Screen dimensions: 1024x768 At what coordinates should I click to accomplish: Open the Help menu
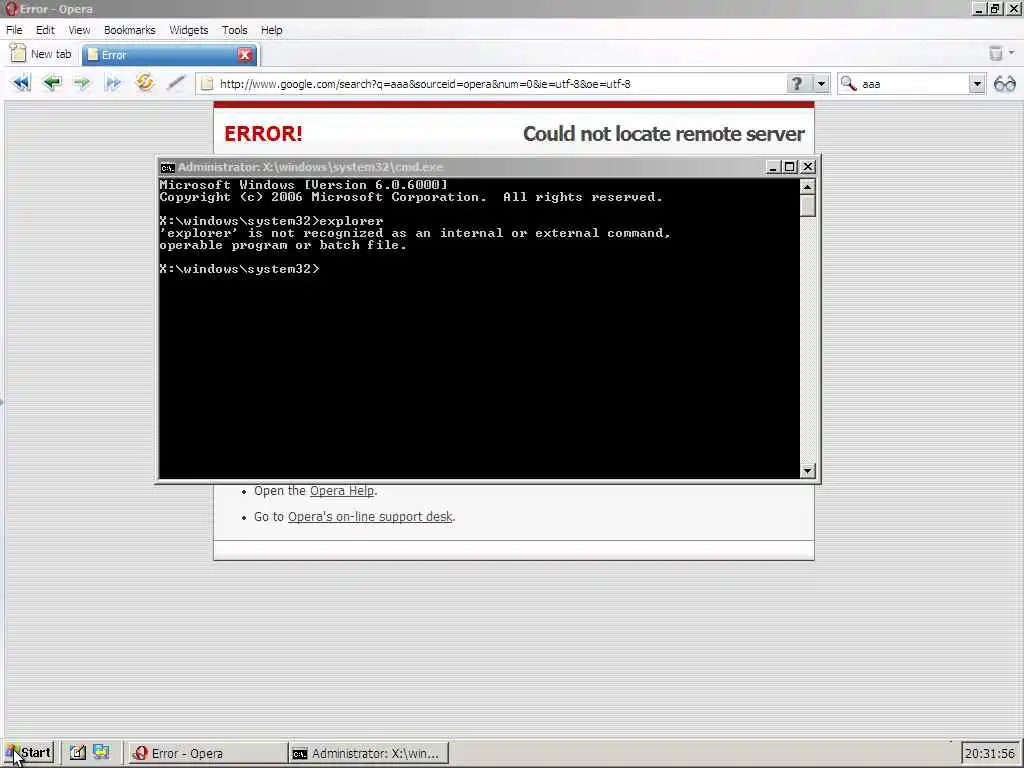point(272,30)
